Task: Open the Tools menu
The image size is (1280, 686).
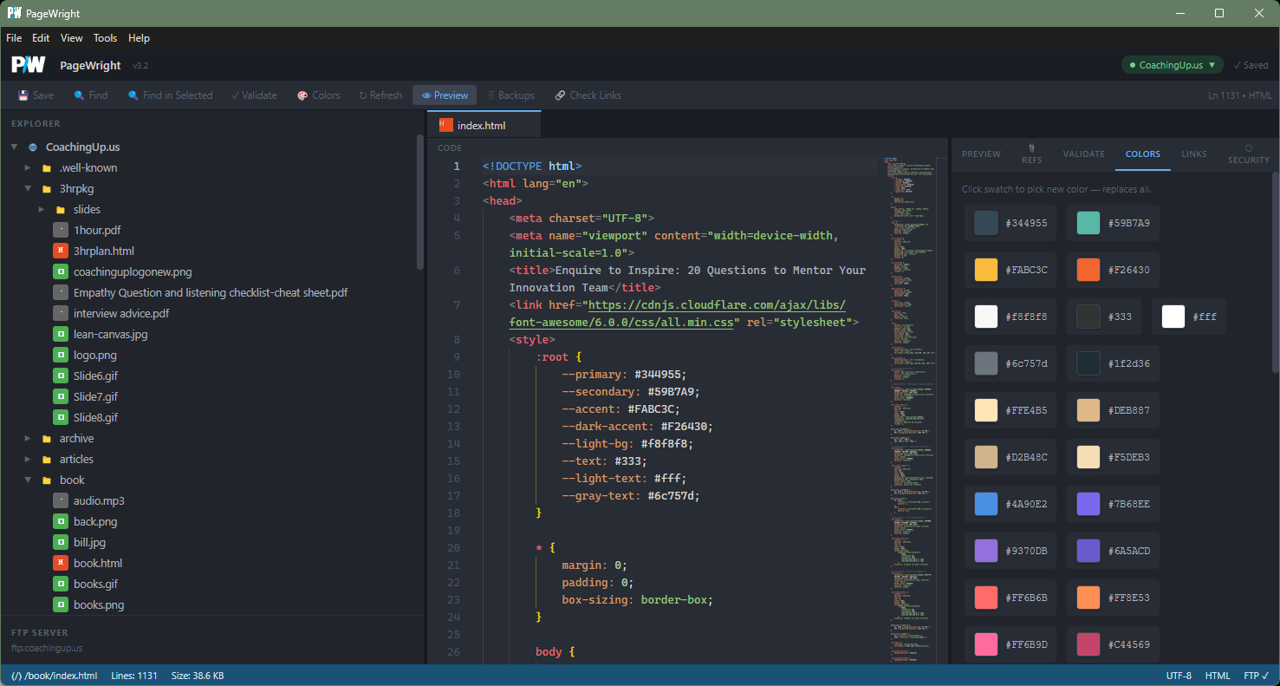Action: click(105, 38)
